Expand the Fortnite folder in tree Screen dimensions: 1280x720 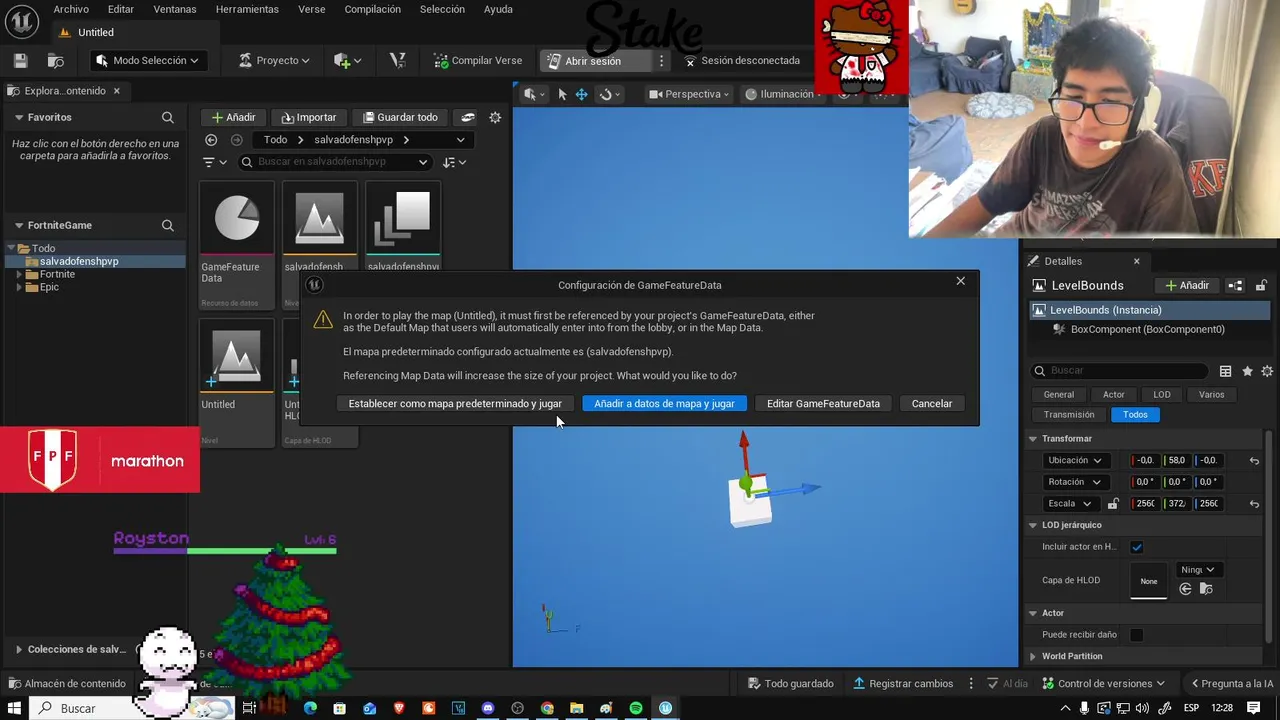[19, 275]
